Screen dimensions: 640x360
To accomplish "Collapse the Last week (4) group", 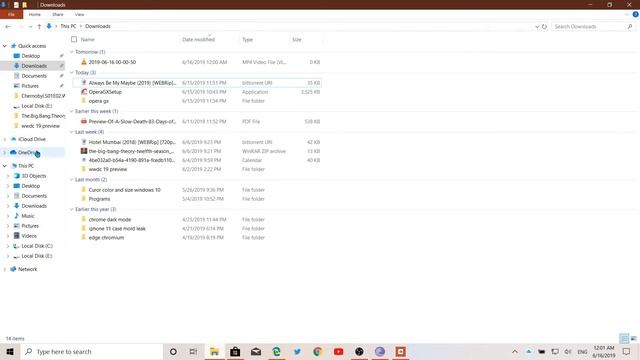I will pyautogui.click(x=72, y=132).
